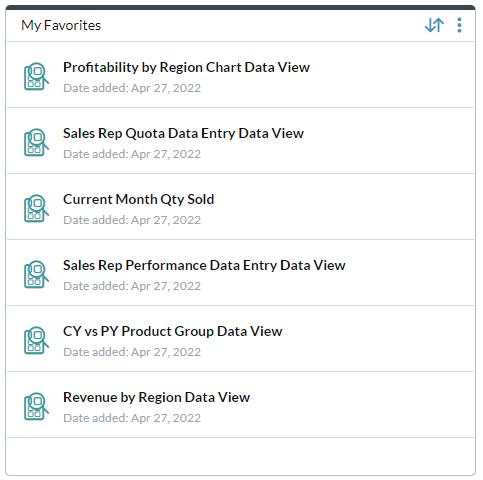
Task: Click date added under Revenue by Region
Action: [132, 418]
